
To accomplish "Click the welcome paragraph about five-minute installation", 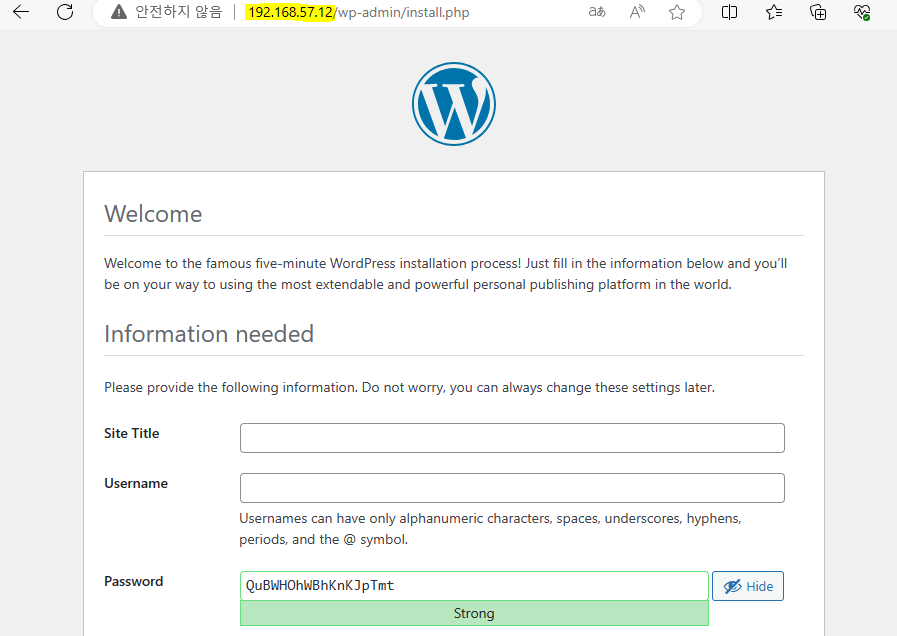I will tap(446, 274).
